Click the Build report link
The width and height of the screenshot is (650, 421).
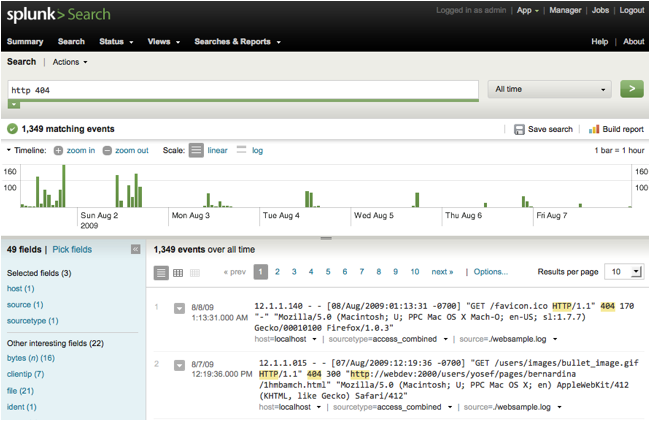click(623, 129)
